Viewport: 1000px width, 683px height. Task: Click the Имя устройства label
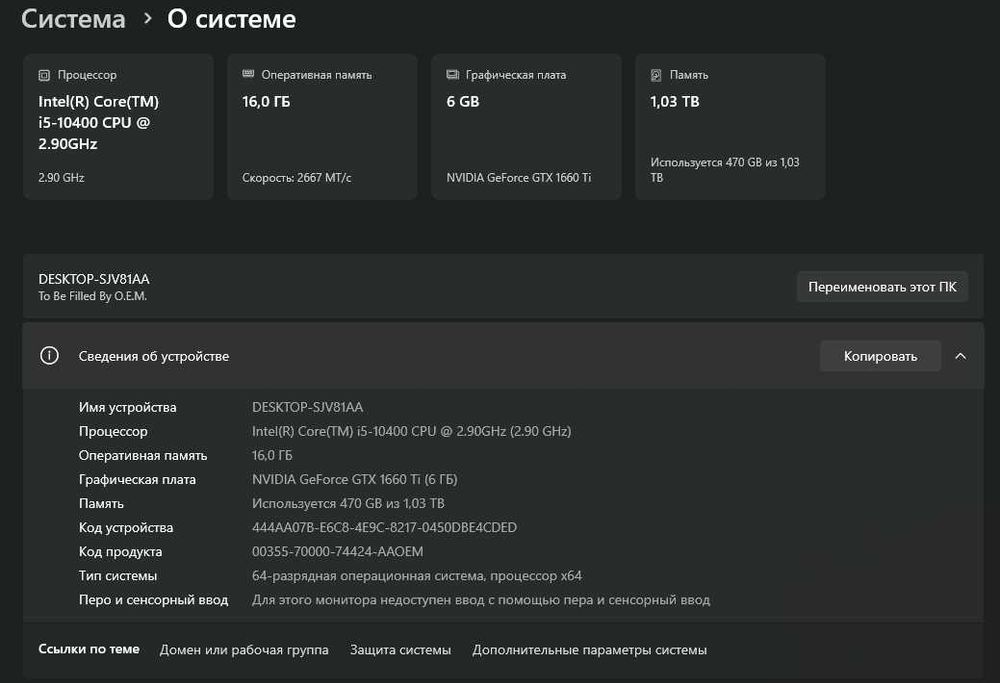128,407
